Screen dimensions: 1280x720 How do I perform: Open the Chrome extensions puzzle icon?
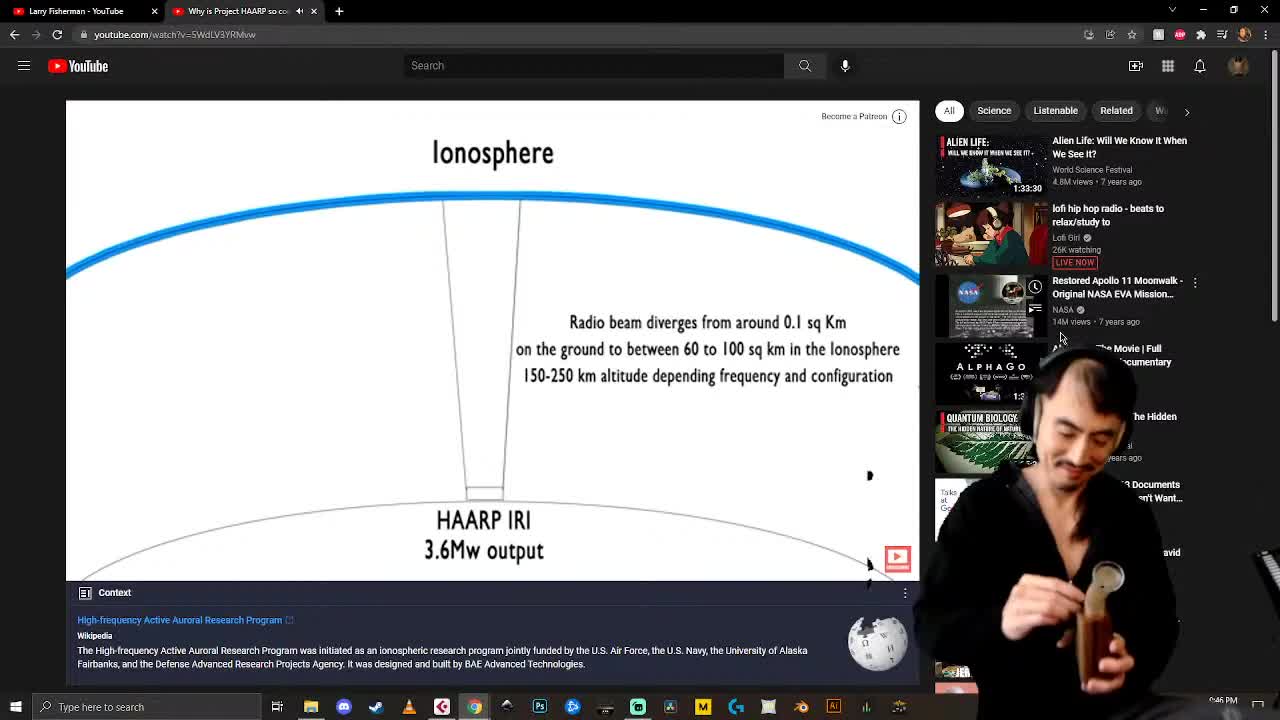click(1201, 34)
